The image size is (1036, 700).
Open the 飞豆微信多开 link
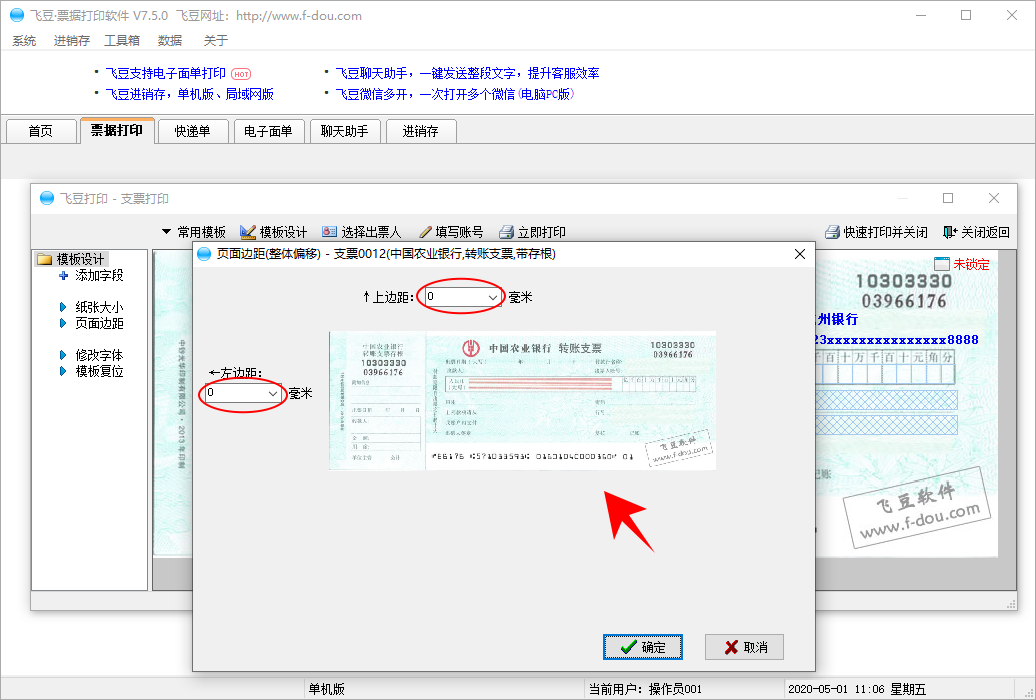point(455,95)
